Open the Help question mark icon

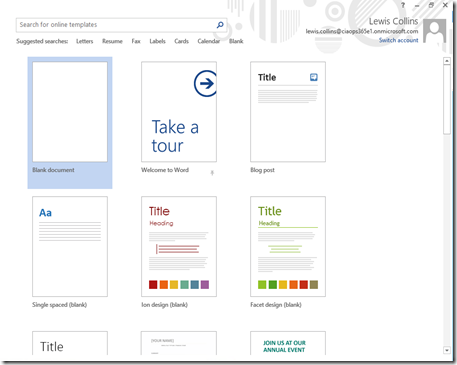tap(403, 5)
